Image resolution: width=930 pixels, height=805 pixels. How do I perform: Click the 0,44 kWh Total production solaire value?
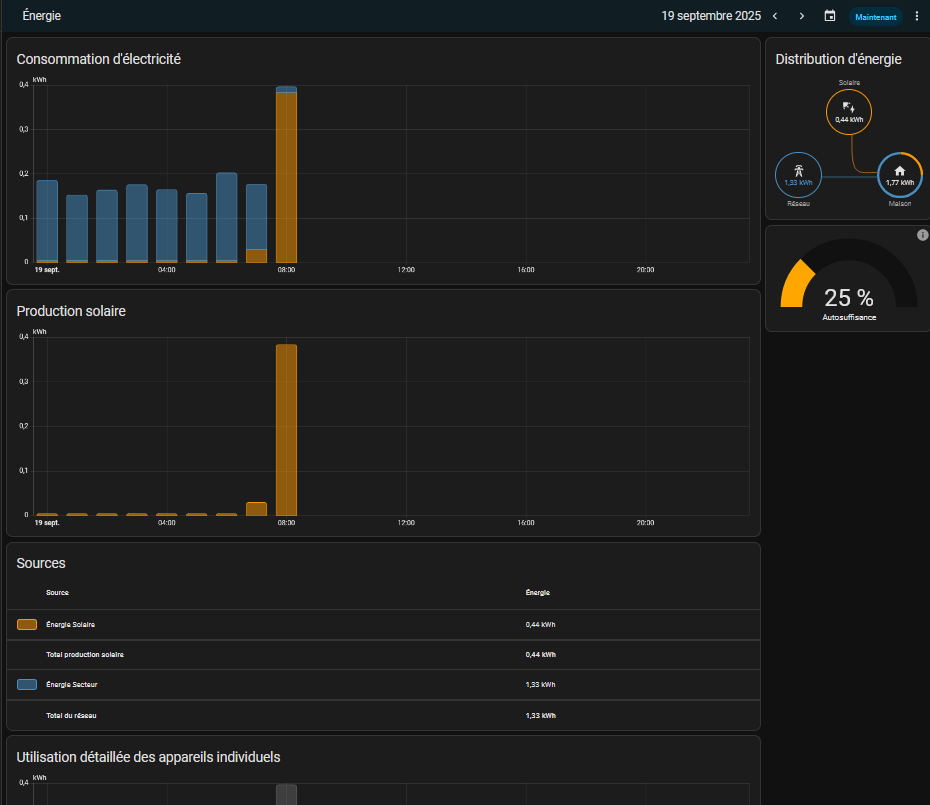[540, 655]
